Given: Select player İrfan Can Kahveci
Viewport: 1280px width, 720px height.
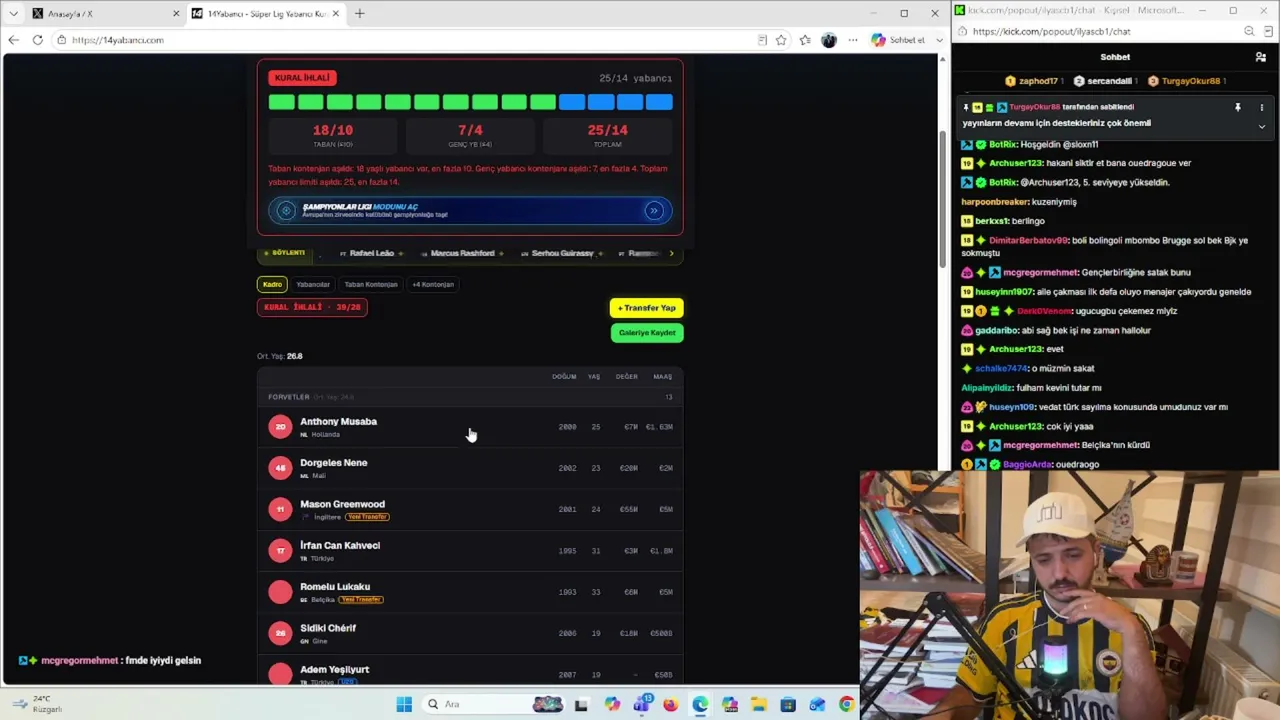Looking at the screenshot, I should pos(470,550).
